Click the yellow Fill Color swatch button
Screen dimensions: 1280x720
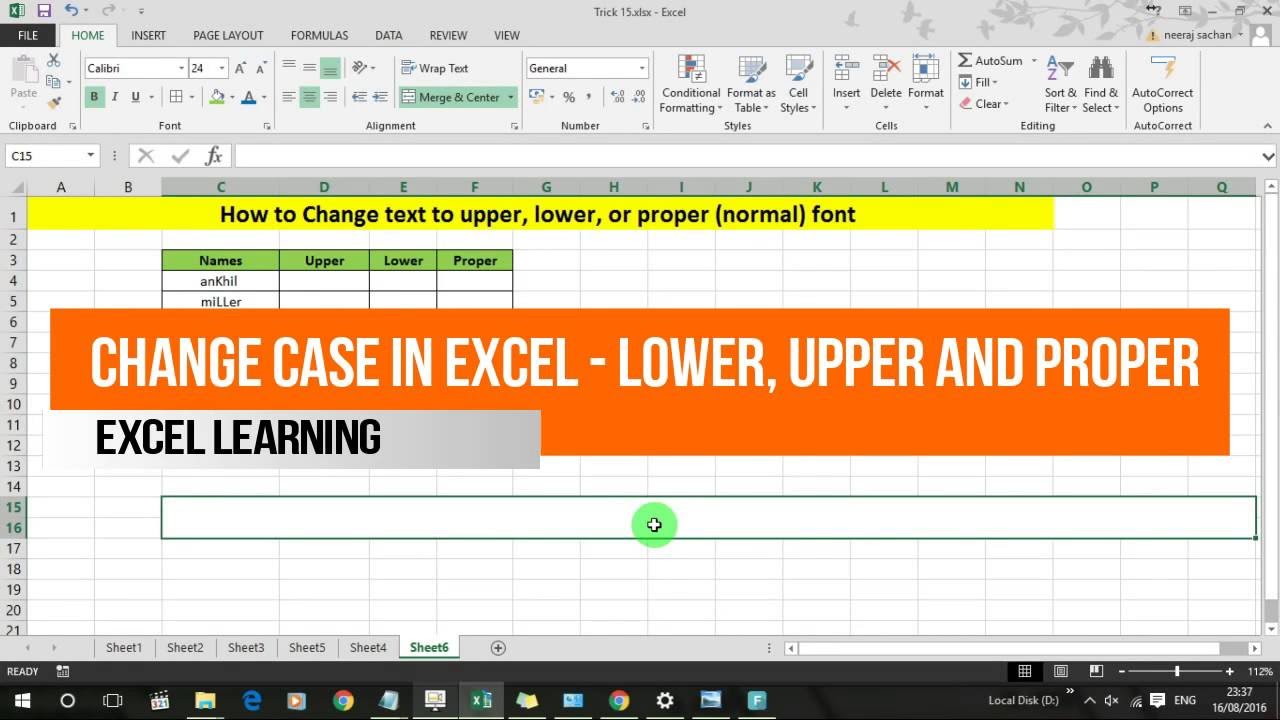tap(216, 97)
